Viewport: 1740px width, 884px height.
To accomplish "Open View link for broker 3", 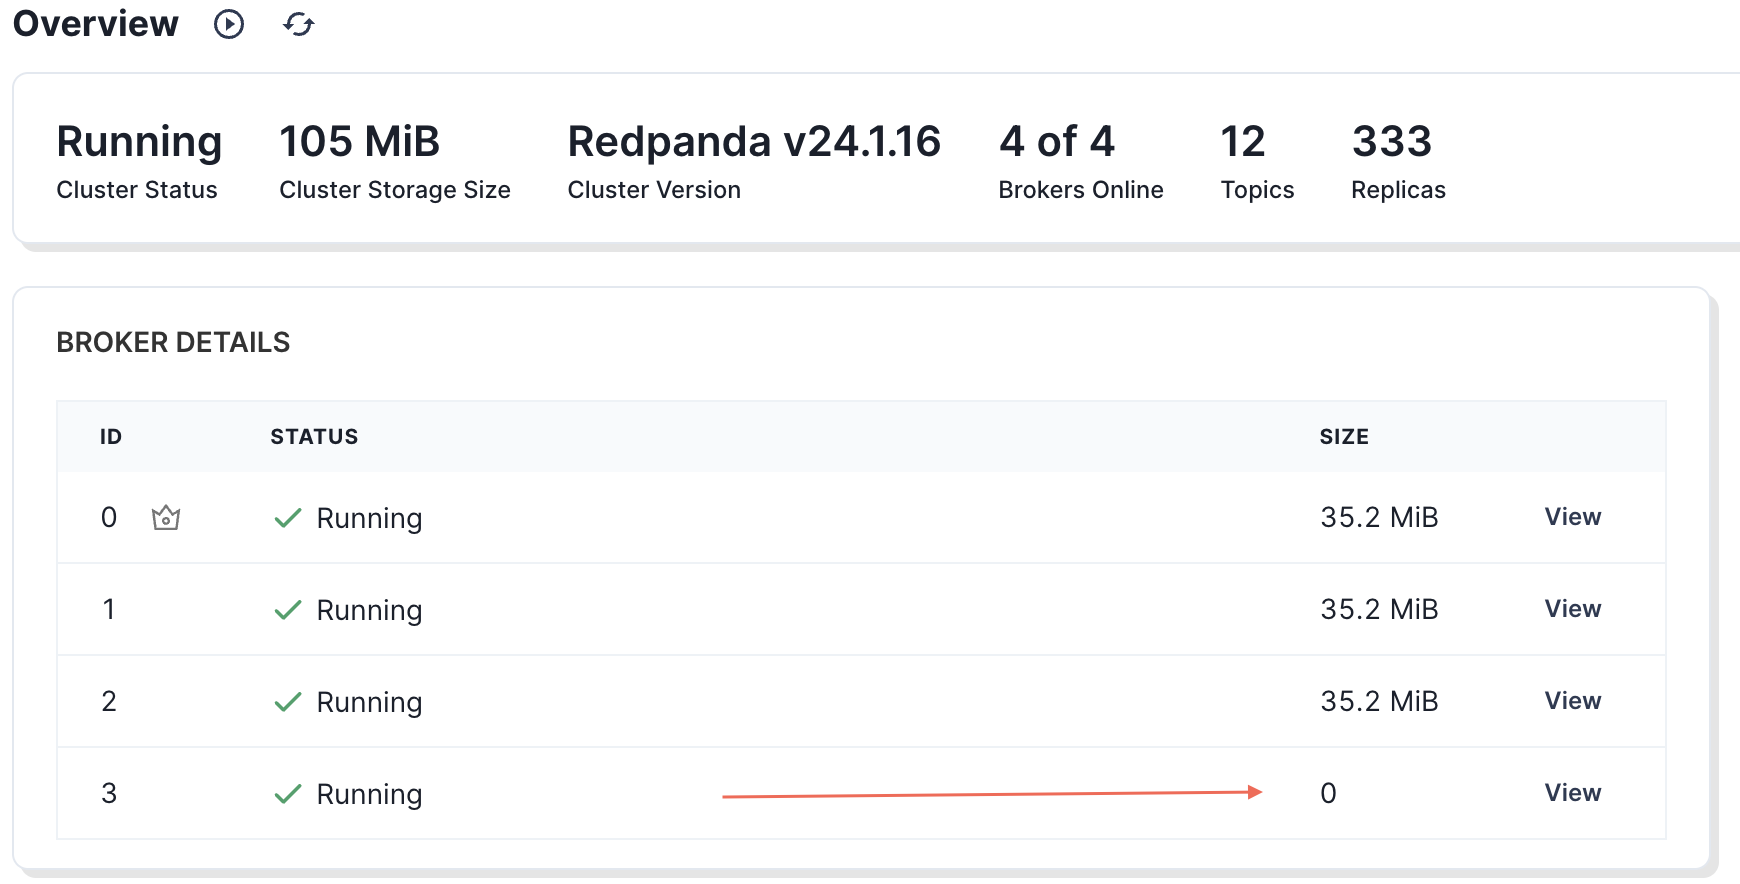I will [x=1572, y=793].
